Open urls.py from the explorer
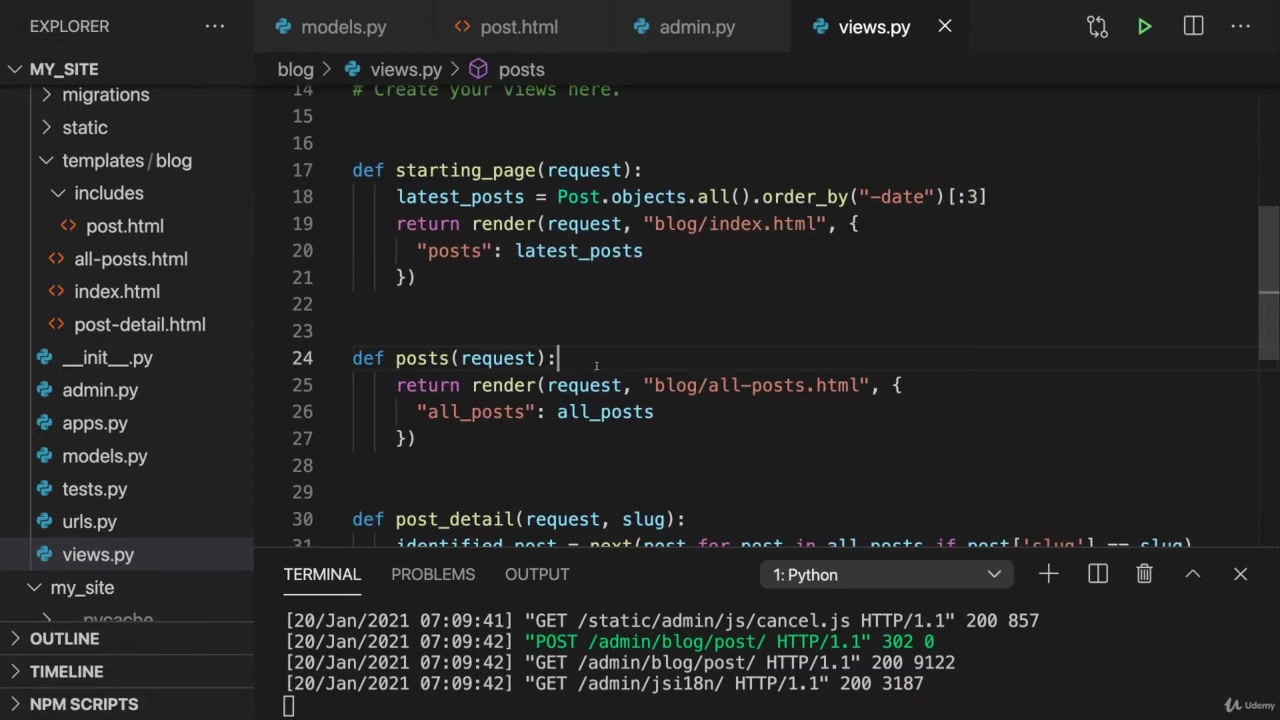Screen dimensions: 1280x720 89,522
